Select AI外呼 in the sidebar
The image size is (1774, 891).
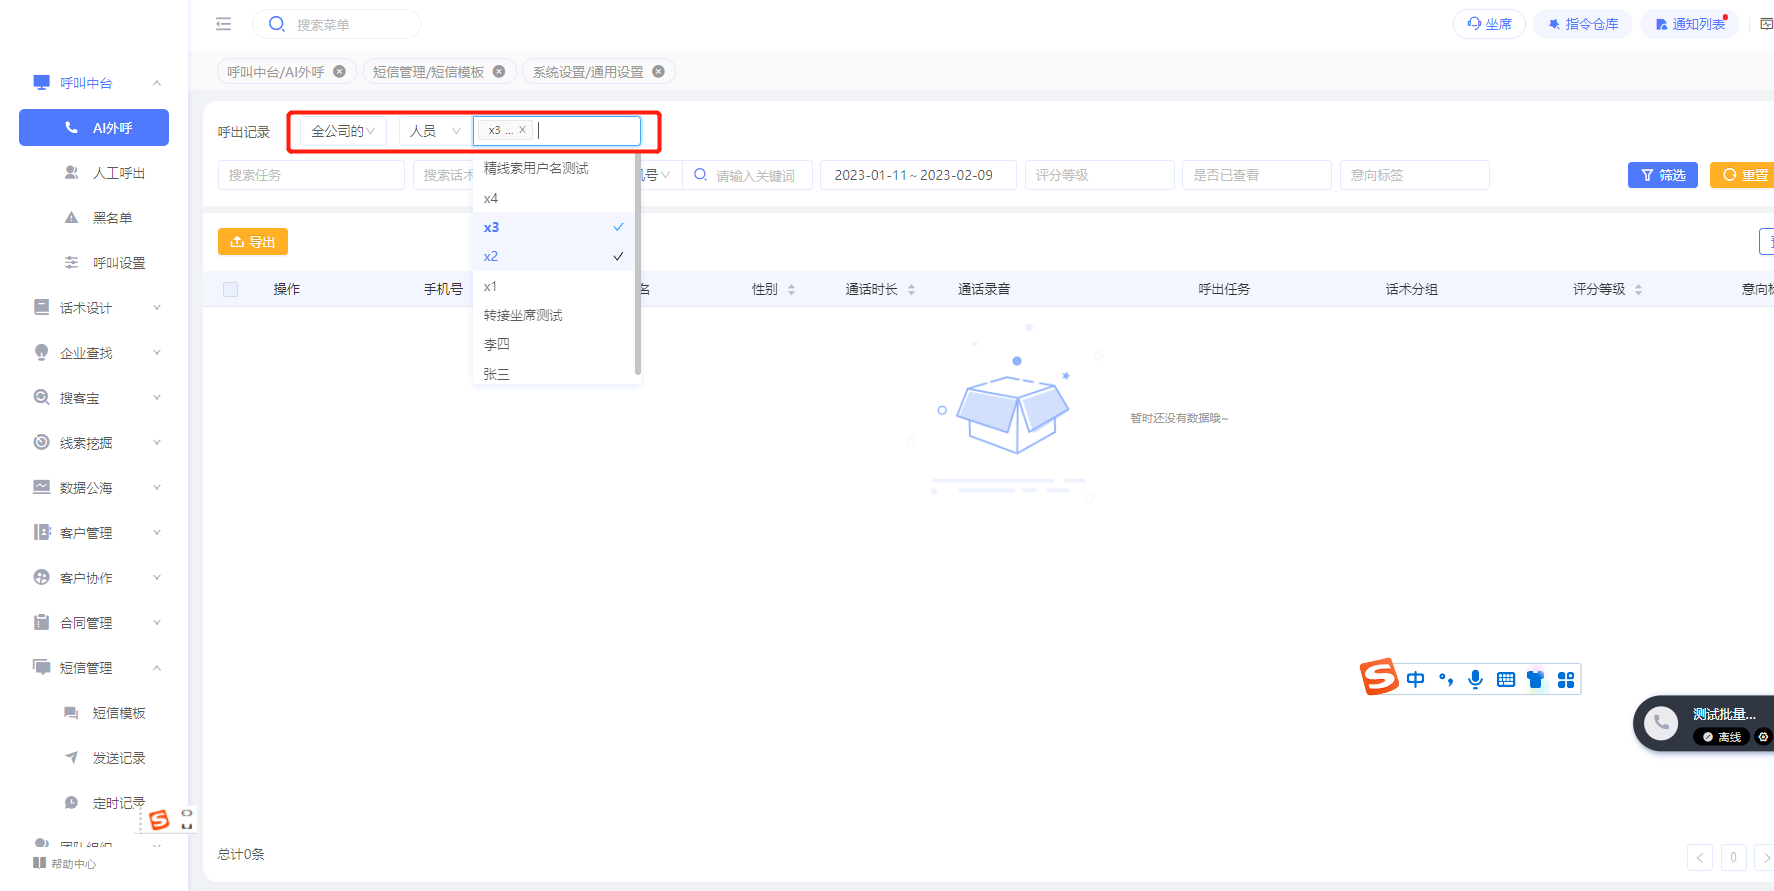pyautogui.click(x=94, y=128)
